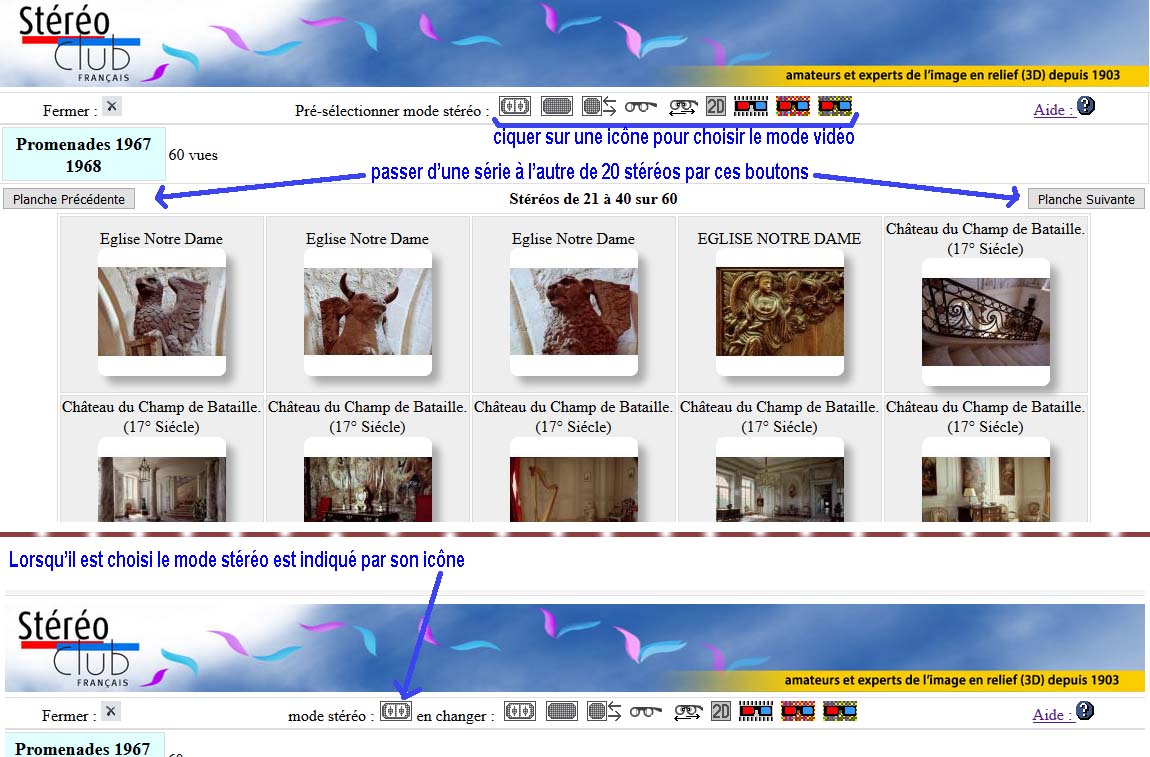The height and width of the screenshot is (757, 1150).
Task: Open the staircase railing Château thumbnail
Action: (x=986, y=322)
